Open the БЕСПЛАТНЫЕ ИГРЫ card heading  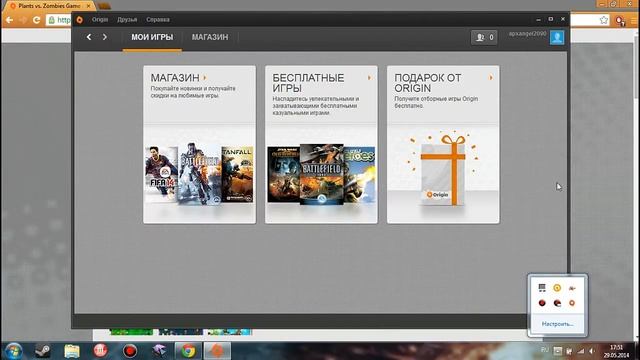(308, 83)
